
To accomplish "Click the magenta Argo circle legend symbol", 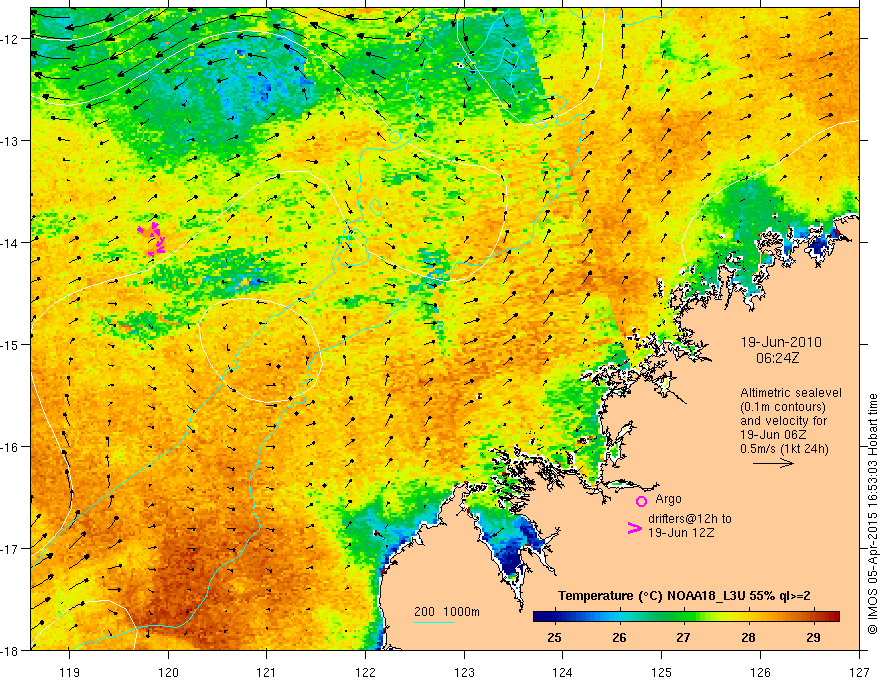I will (x=641, y=501).
